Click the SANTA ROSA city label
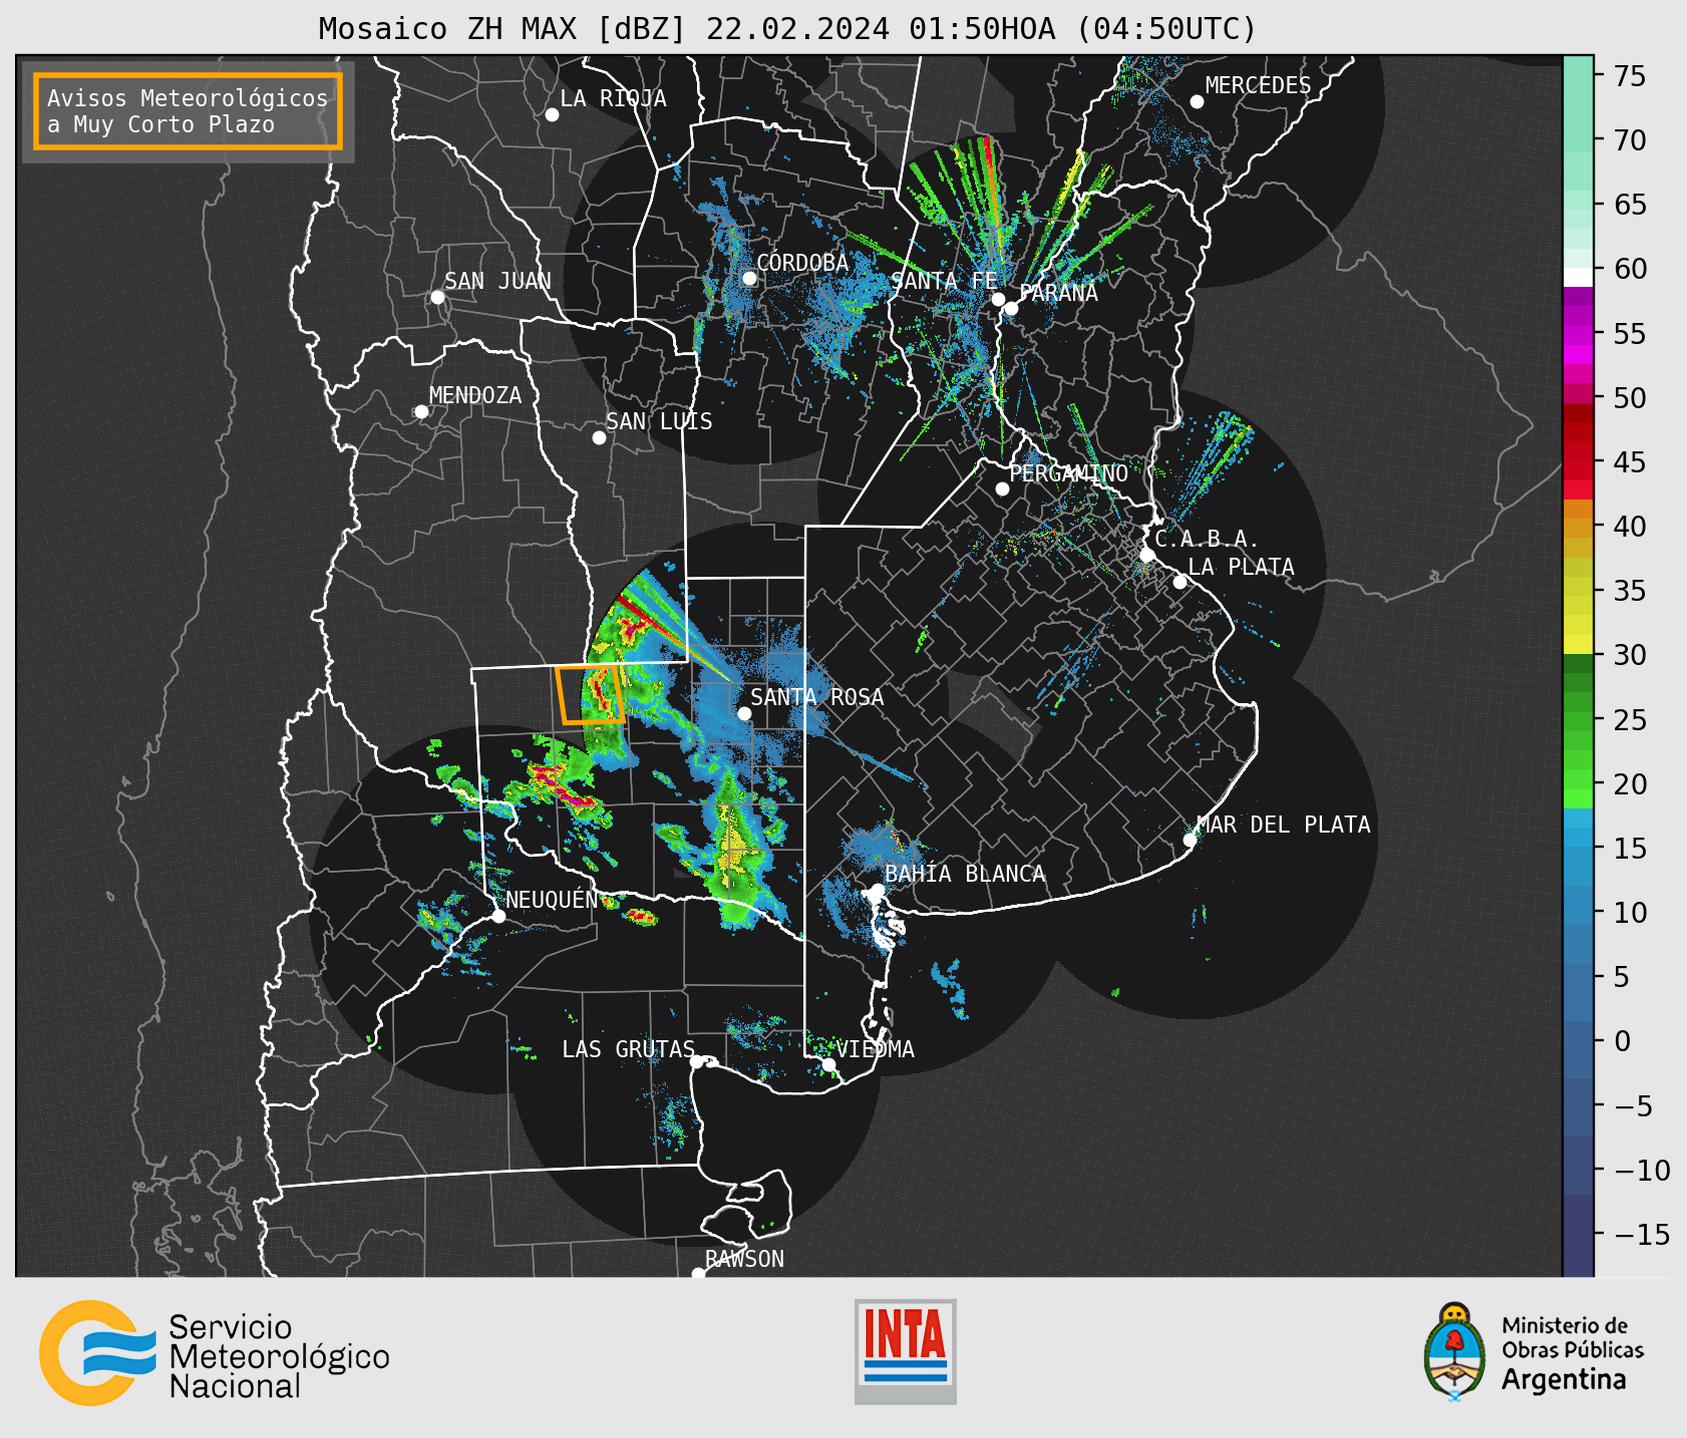 817,697
